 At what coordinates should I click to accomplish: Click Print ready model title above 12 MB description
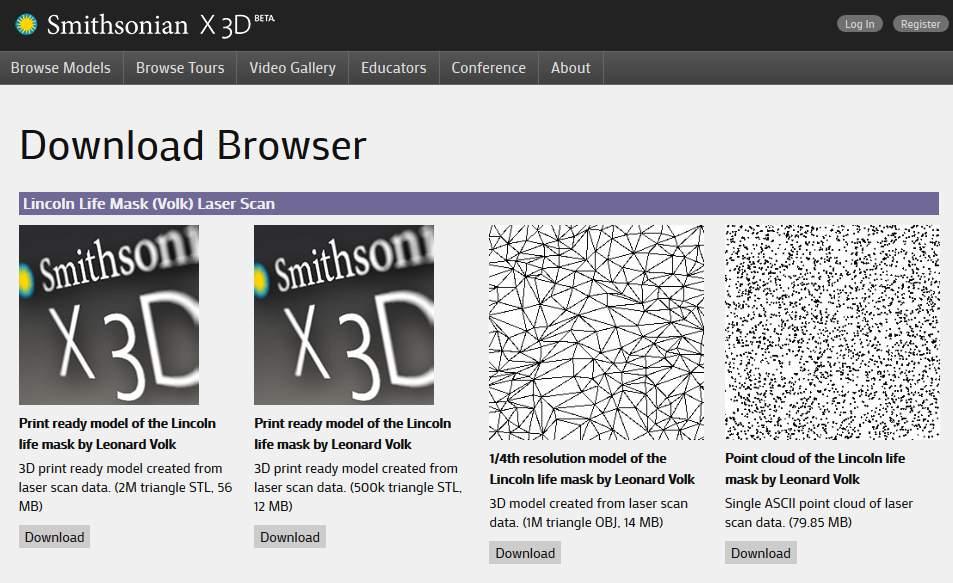[353, 433]
